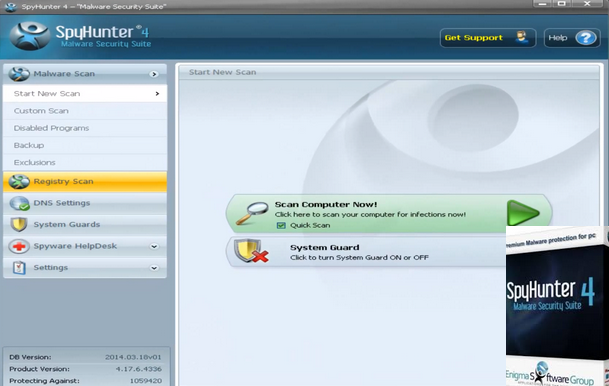This screenshot has height=386, width=609.
Task: Click the DB Version value 2014.03.18v01
Action: (x=133, y=357)
